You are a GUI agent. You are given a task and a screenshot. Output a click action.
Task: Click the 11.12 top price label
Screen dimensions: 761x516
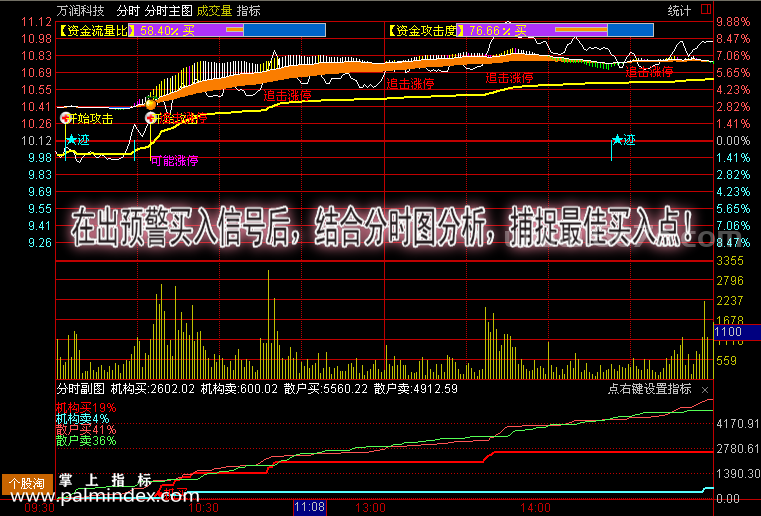tap(36, 22)
